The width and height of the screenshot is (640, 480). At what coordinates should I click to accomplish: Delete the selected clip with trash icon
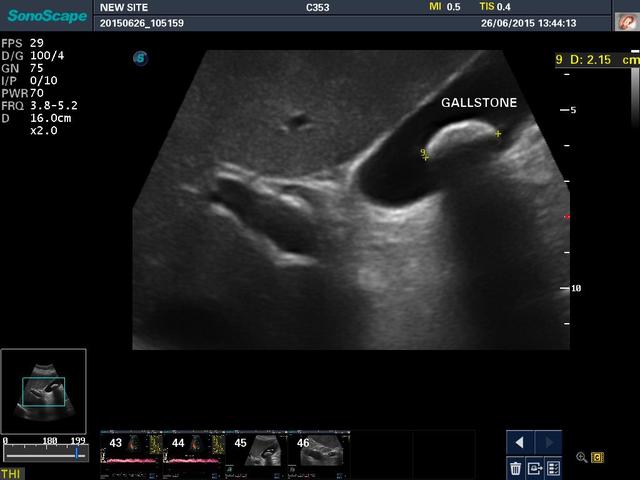[515, 467]
